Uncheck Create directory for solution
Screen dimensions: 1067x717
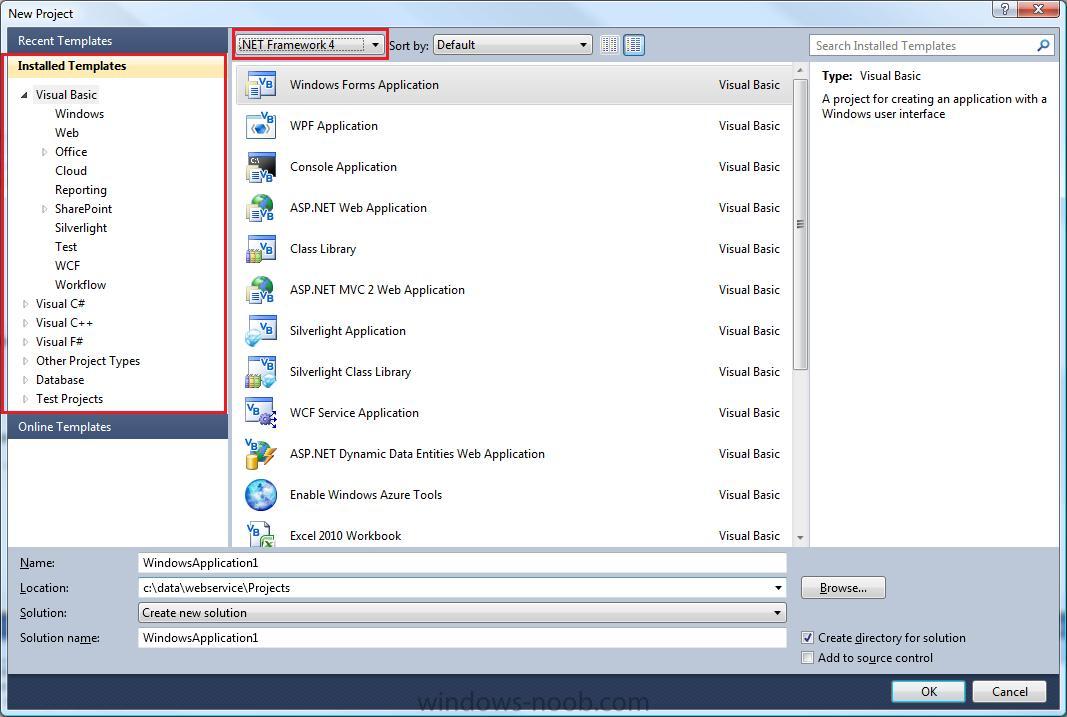(808, 637)
